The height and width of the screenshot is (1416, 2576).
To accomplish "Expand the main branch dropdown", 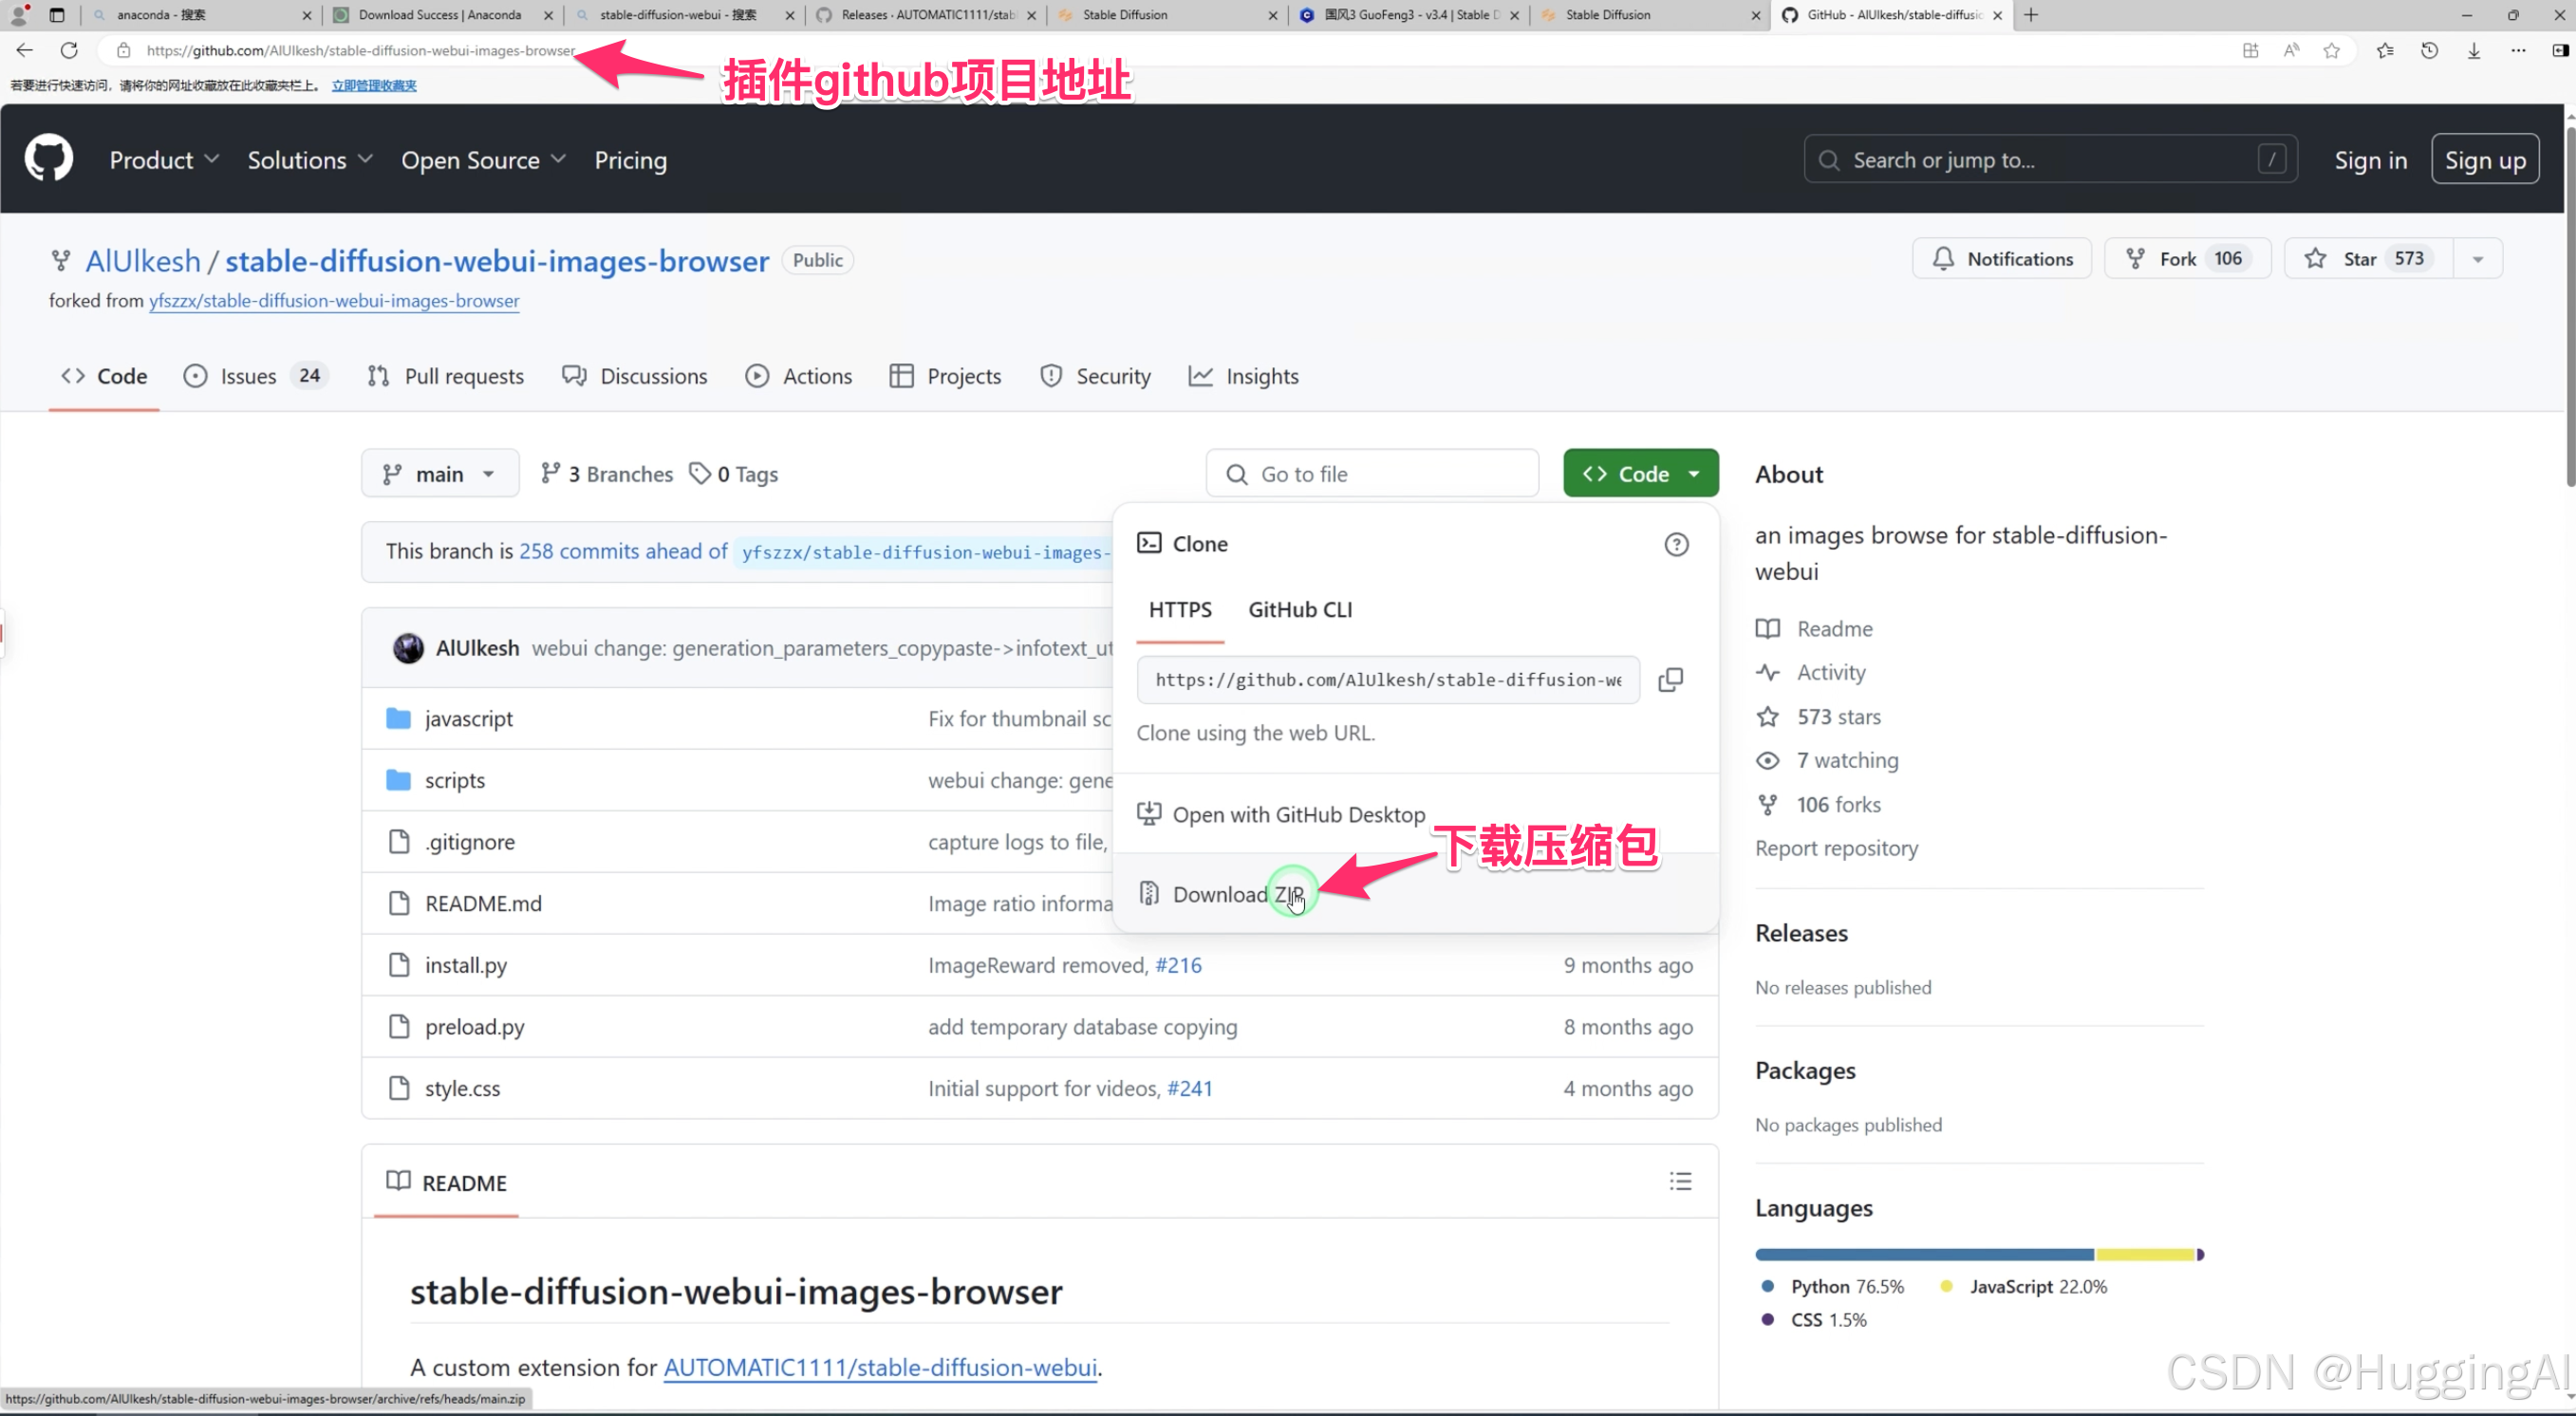I will click(x=440, y=474).
